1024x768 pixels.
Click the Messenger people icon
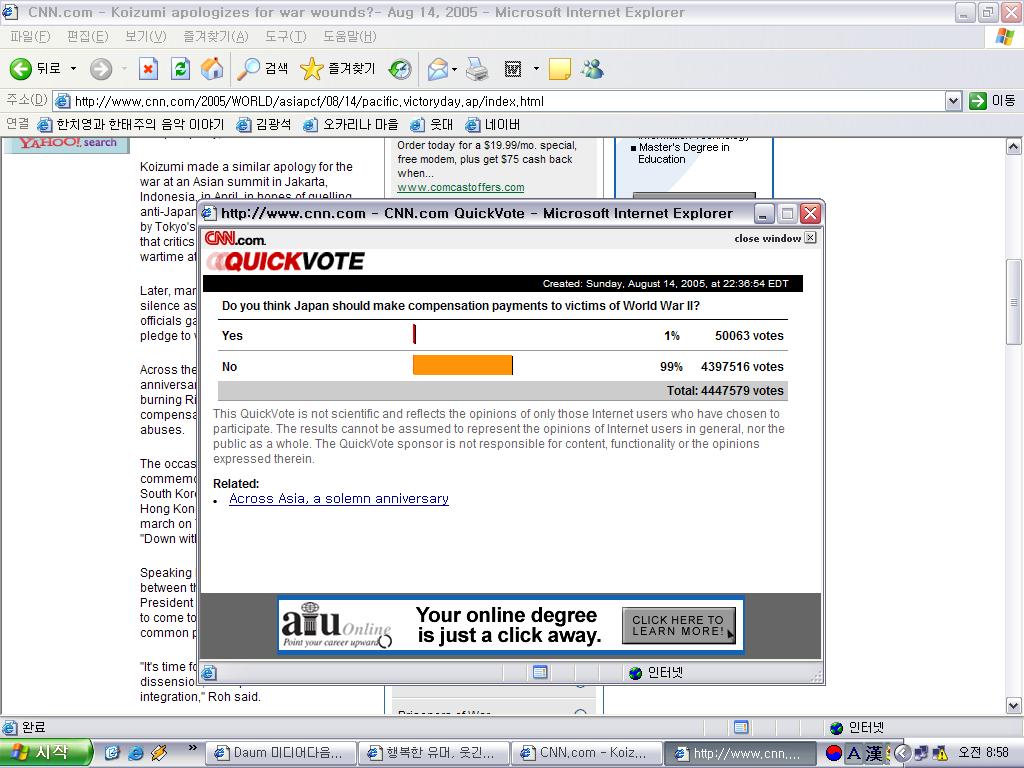(x=592, y=69)
